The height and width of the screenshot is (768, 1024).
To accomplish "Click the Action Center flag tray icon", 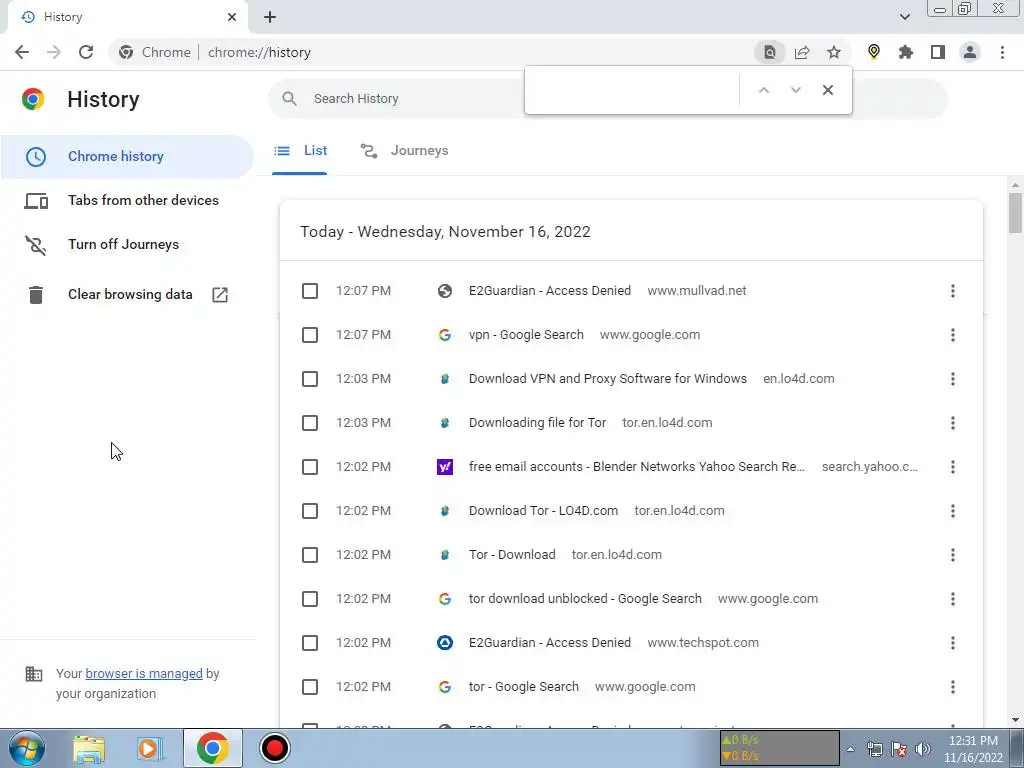I will coord(899,749).
